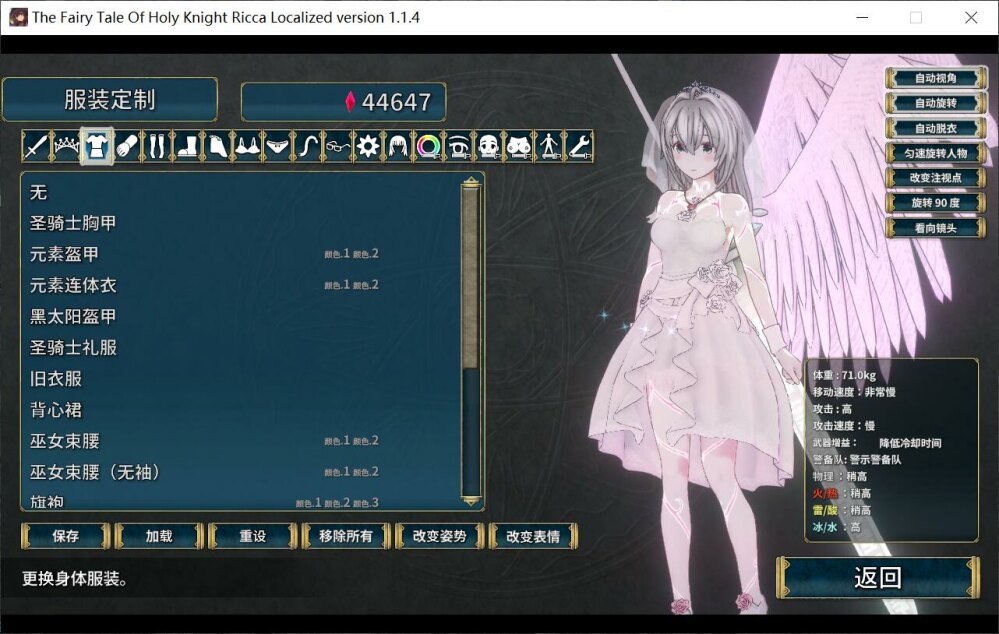Click the 改变注视点 button
999x634 pixels.
(935, 178)
